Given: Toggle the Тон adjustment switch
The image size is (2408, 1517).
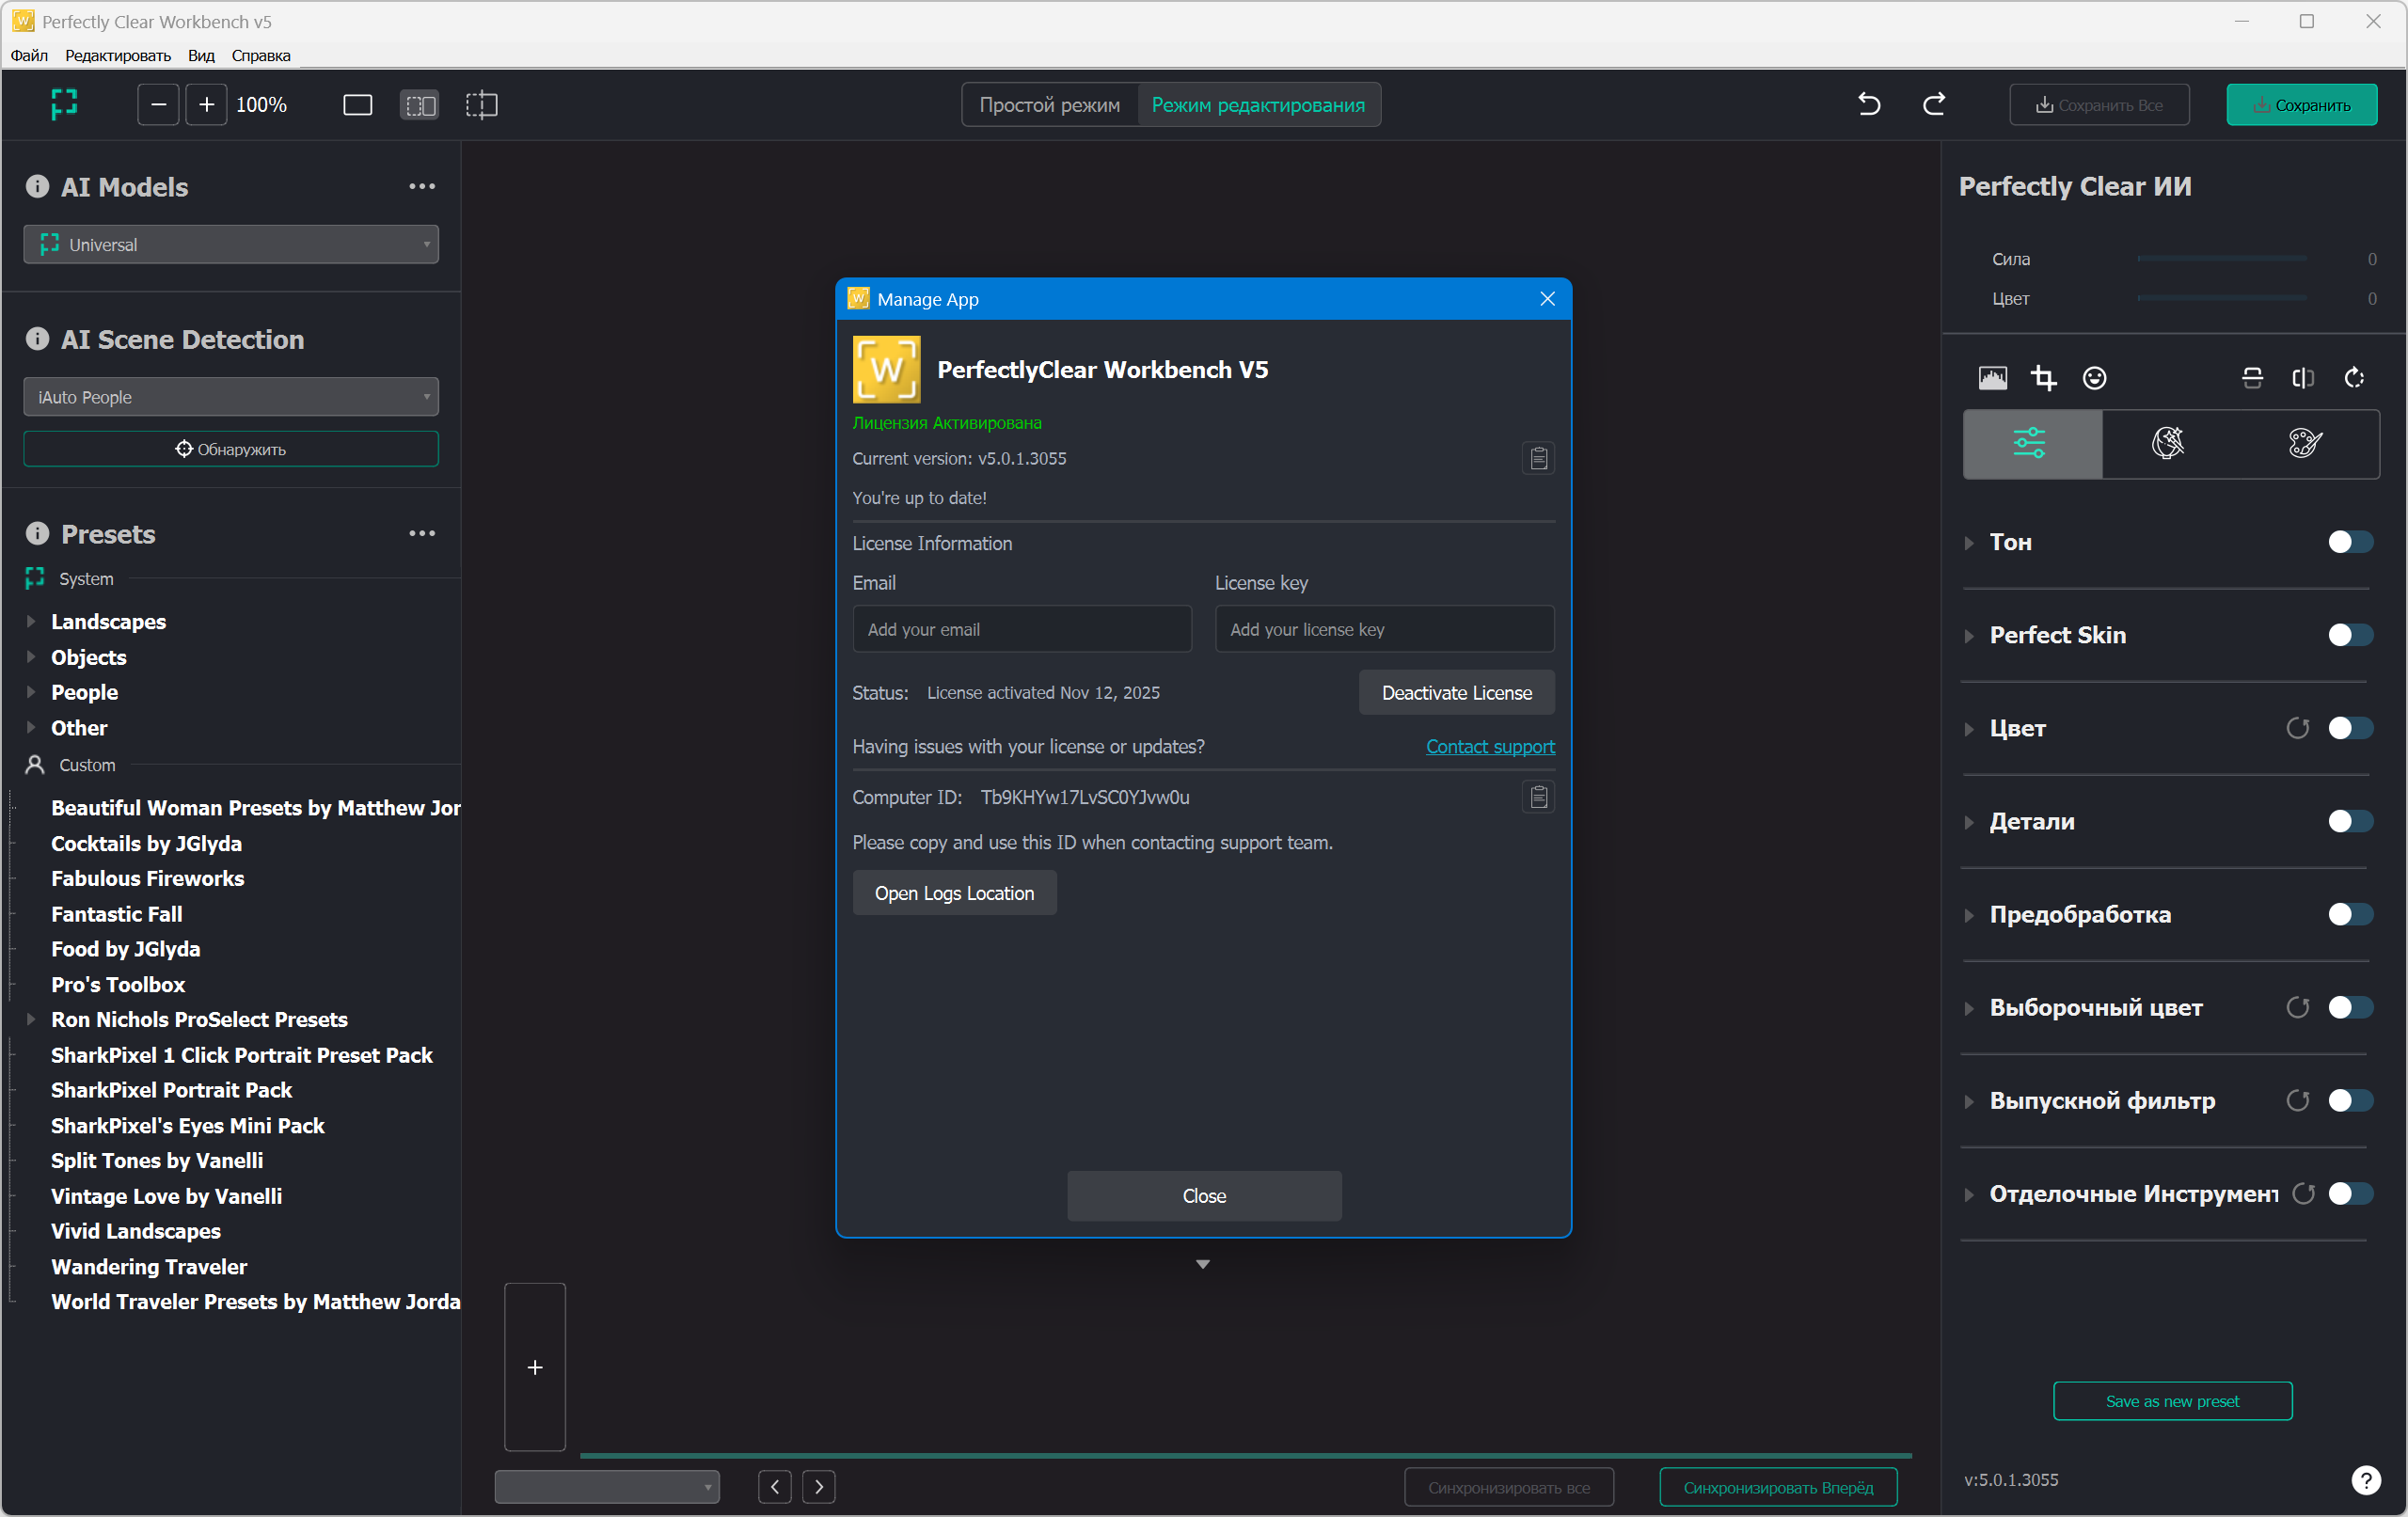Looking at the screenshot, I should (2349, 542).
